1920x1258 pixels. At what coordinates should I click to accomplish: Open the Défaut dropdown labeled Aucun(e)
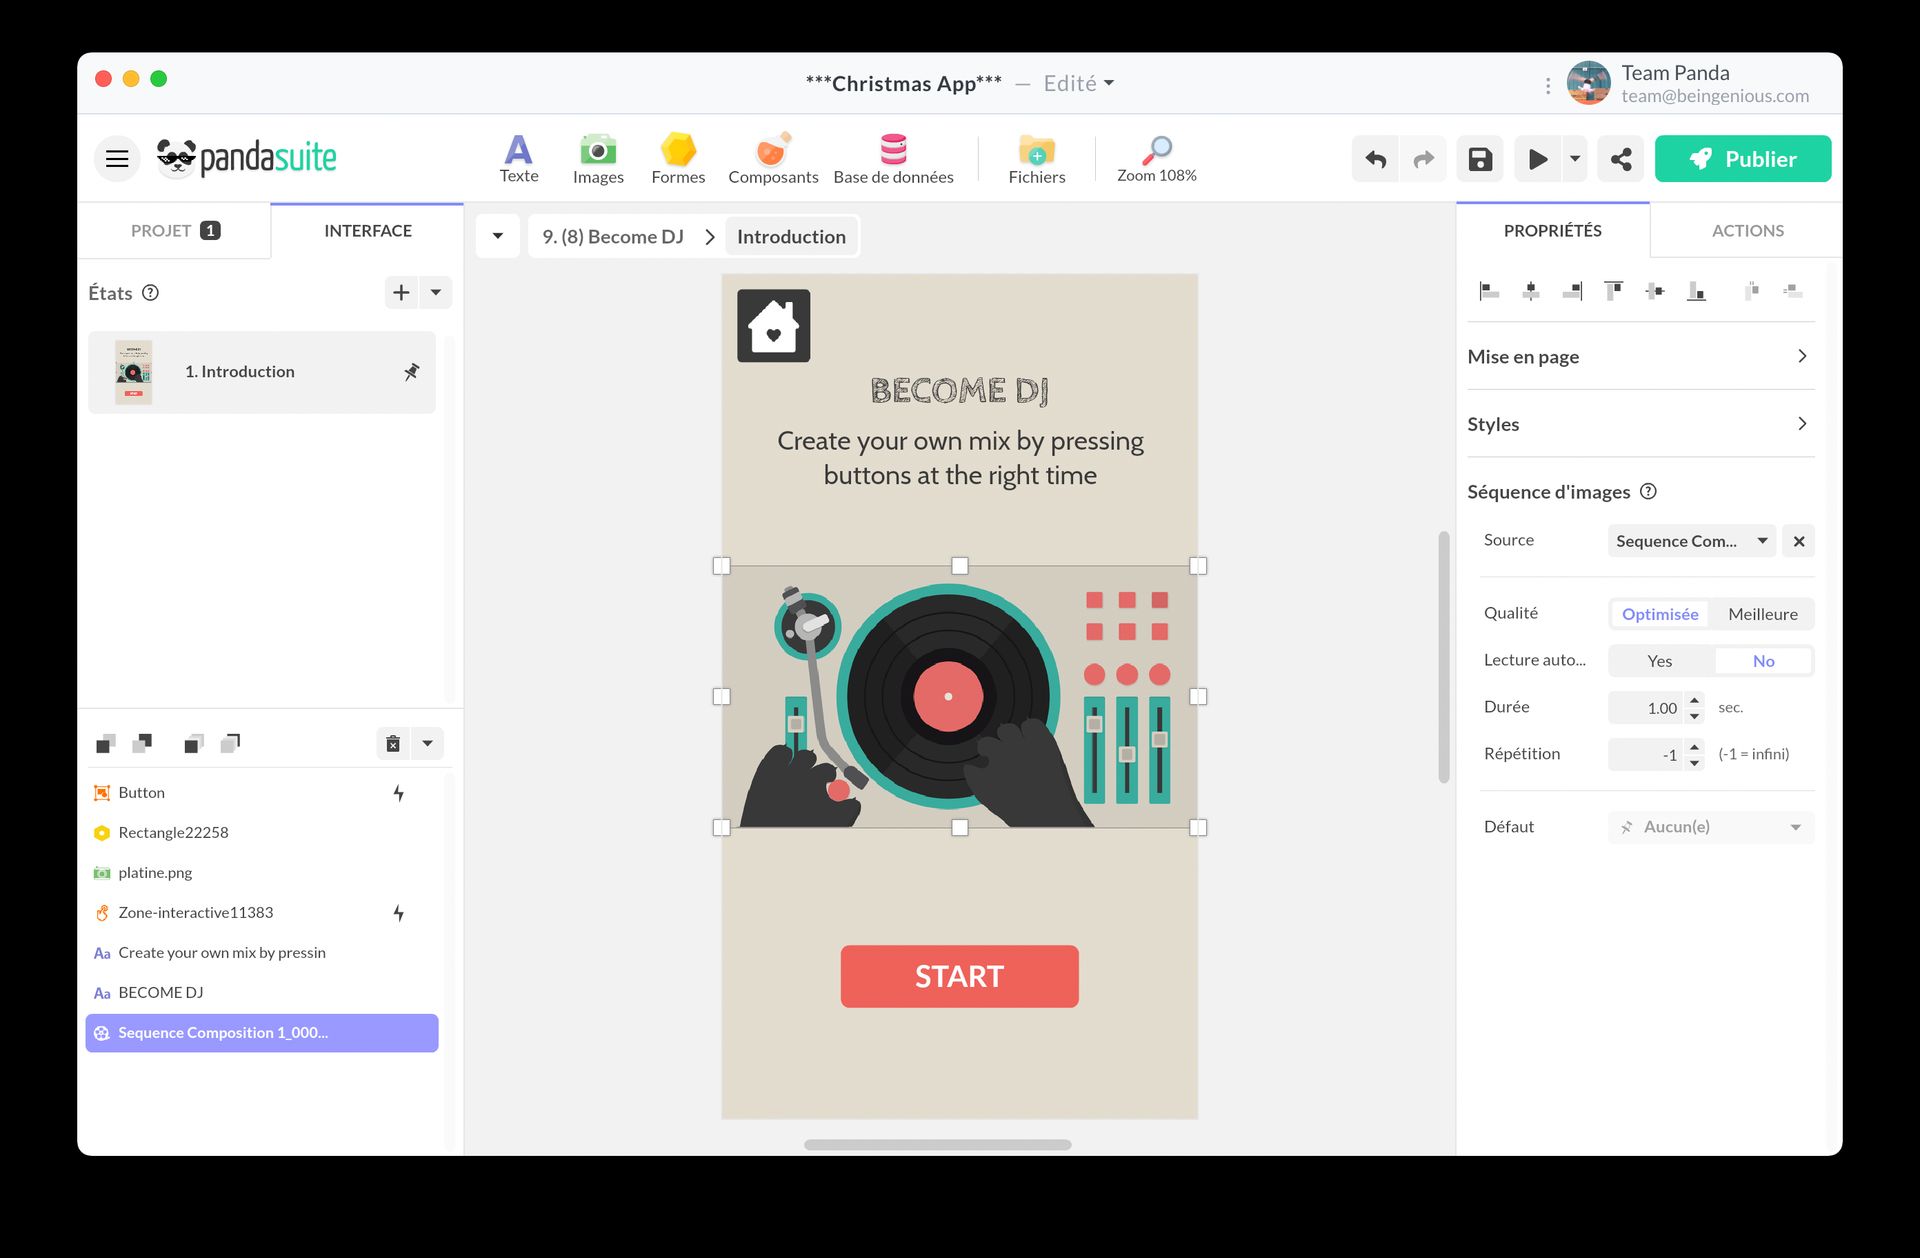[1710, 826]
